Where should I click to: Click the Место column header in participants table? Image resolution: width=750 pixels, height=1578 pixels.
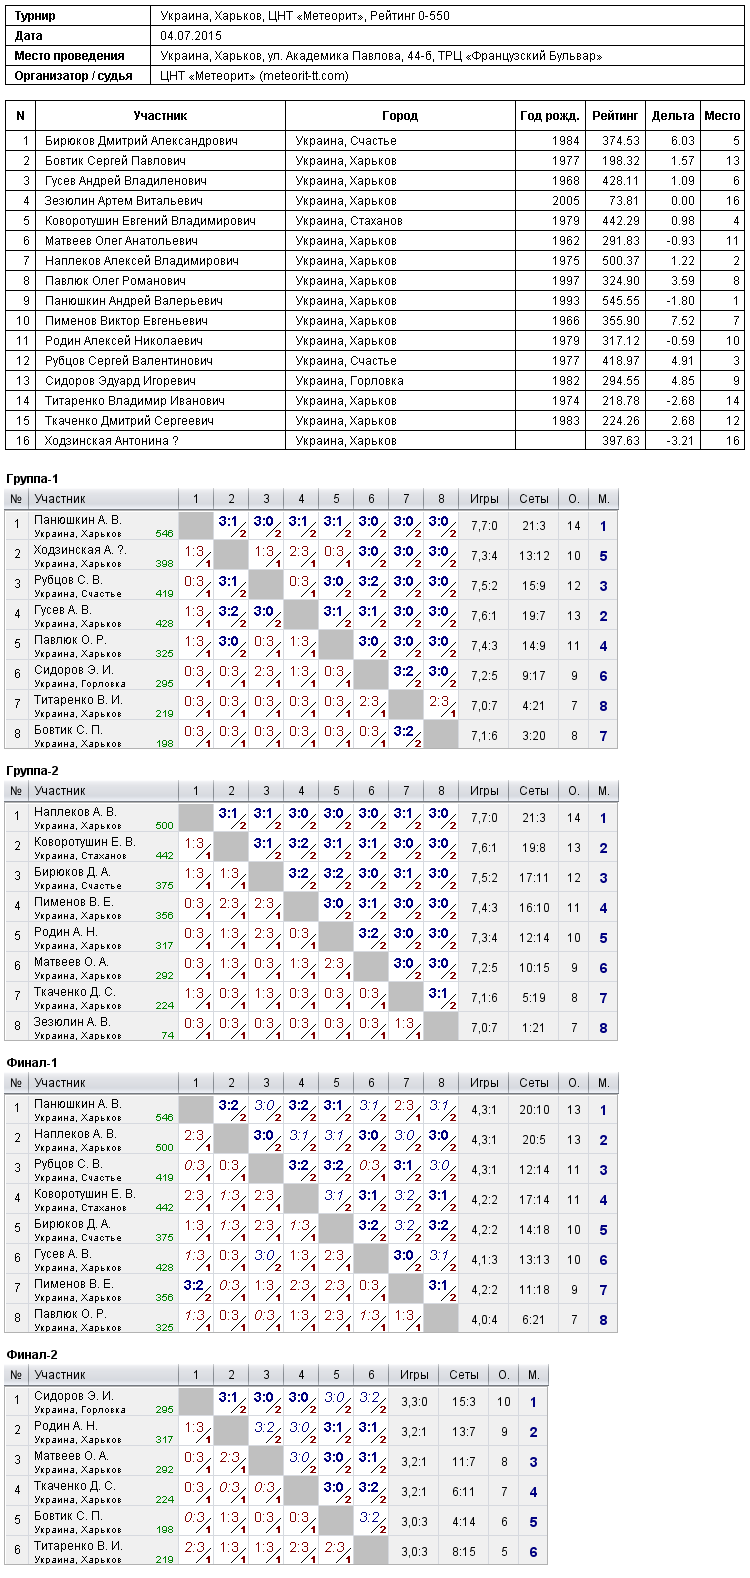[722, 116]
